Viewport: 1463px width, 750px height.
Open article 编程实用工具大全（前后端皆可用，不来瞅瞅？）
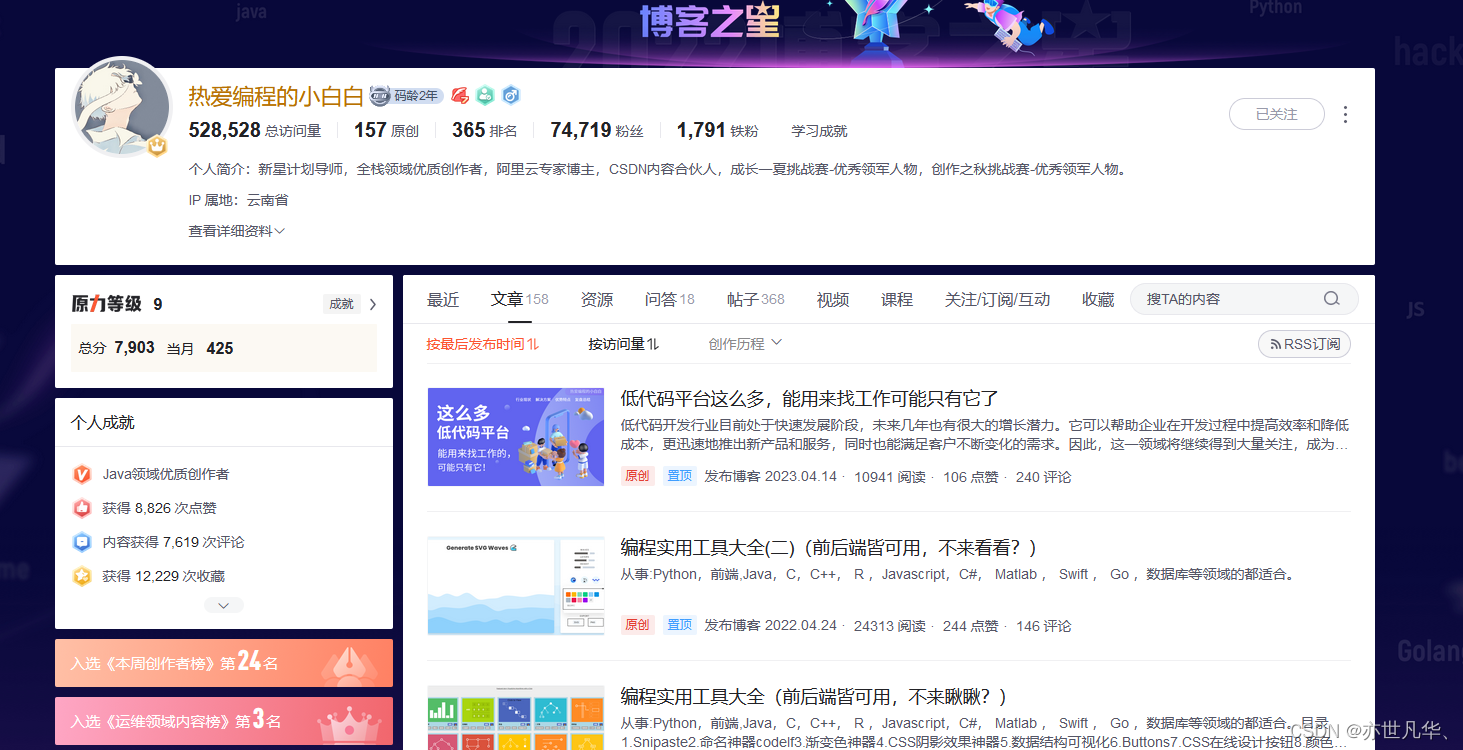point(813,697)
